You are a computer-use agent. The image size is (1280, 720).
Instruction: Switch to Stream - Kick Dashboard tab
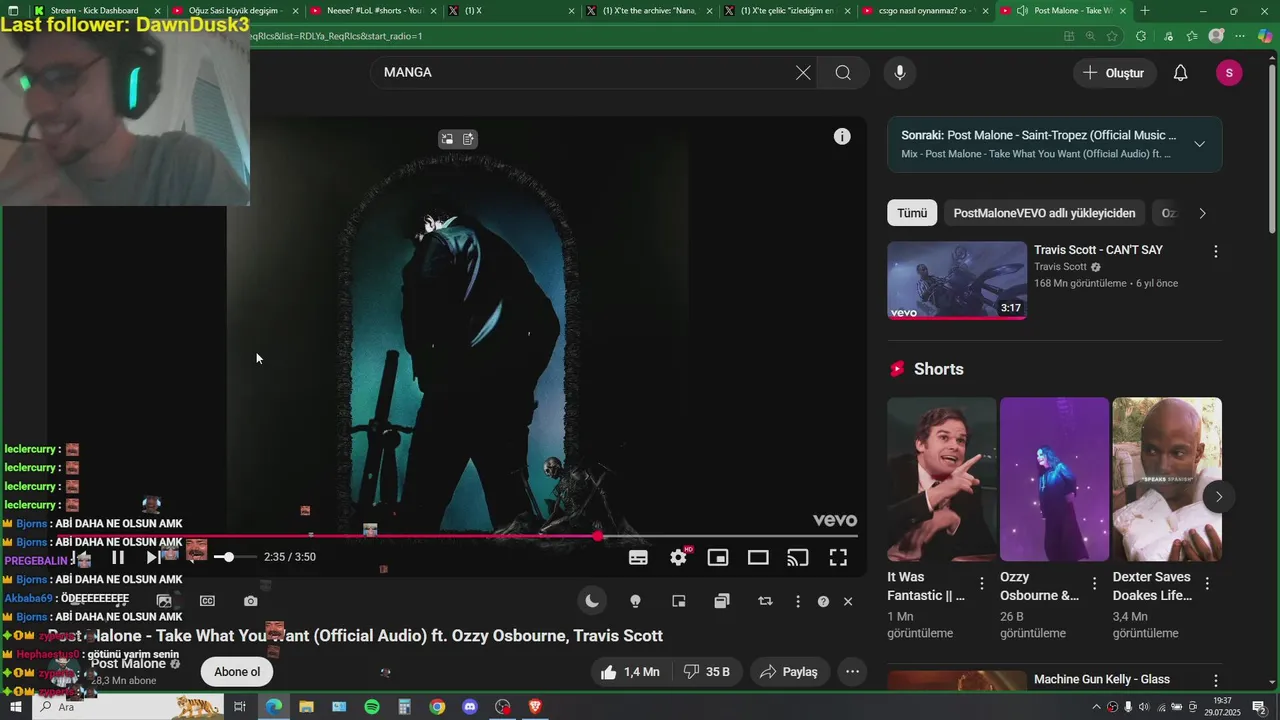[x=95, y=11]
